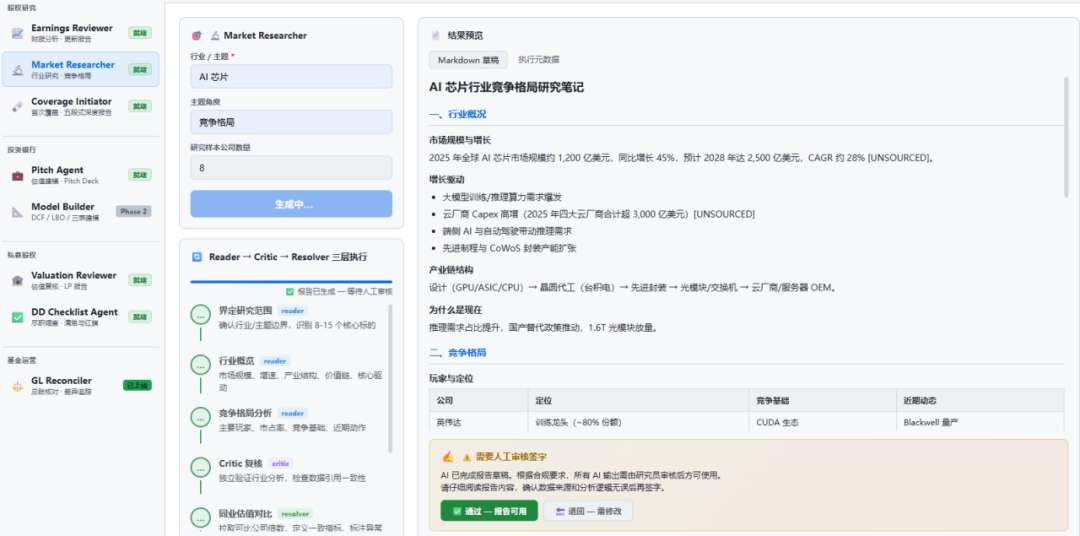The width and height of the screenshot is (1080, 536).
Task: Switch to the Markdown 草稿 tab
Action: click(468, 59)
